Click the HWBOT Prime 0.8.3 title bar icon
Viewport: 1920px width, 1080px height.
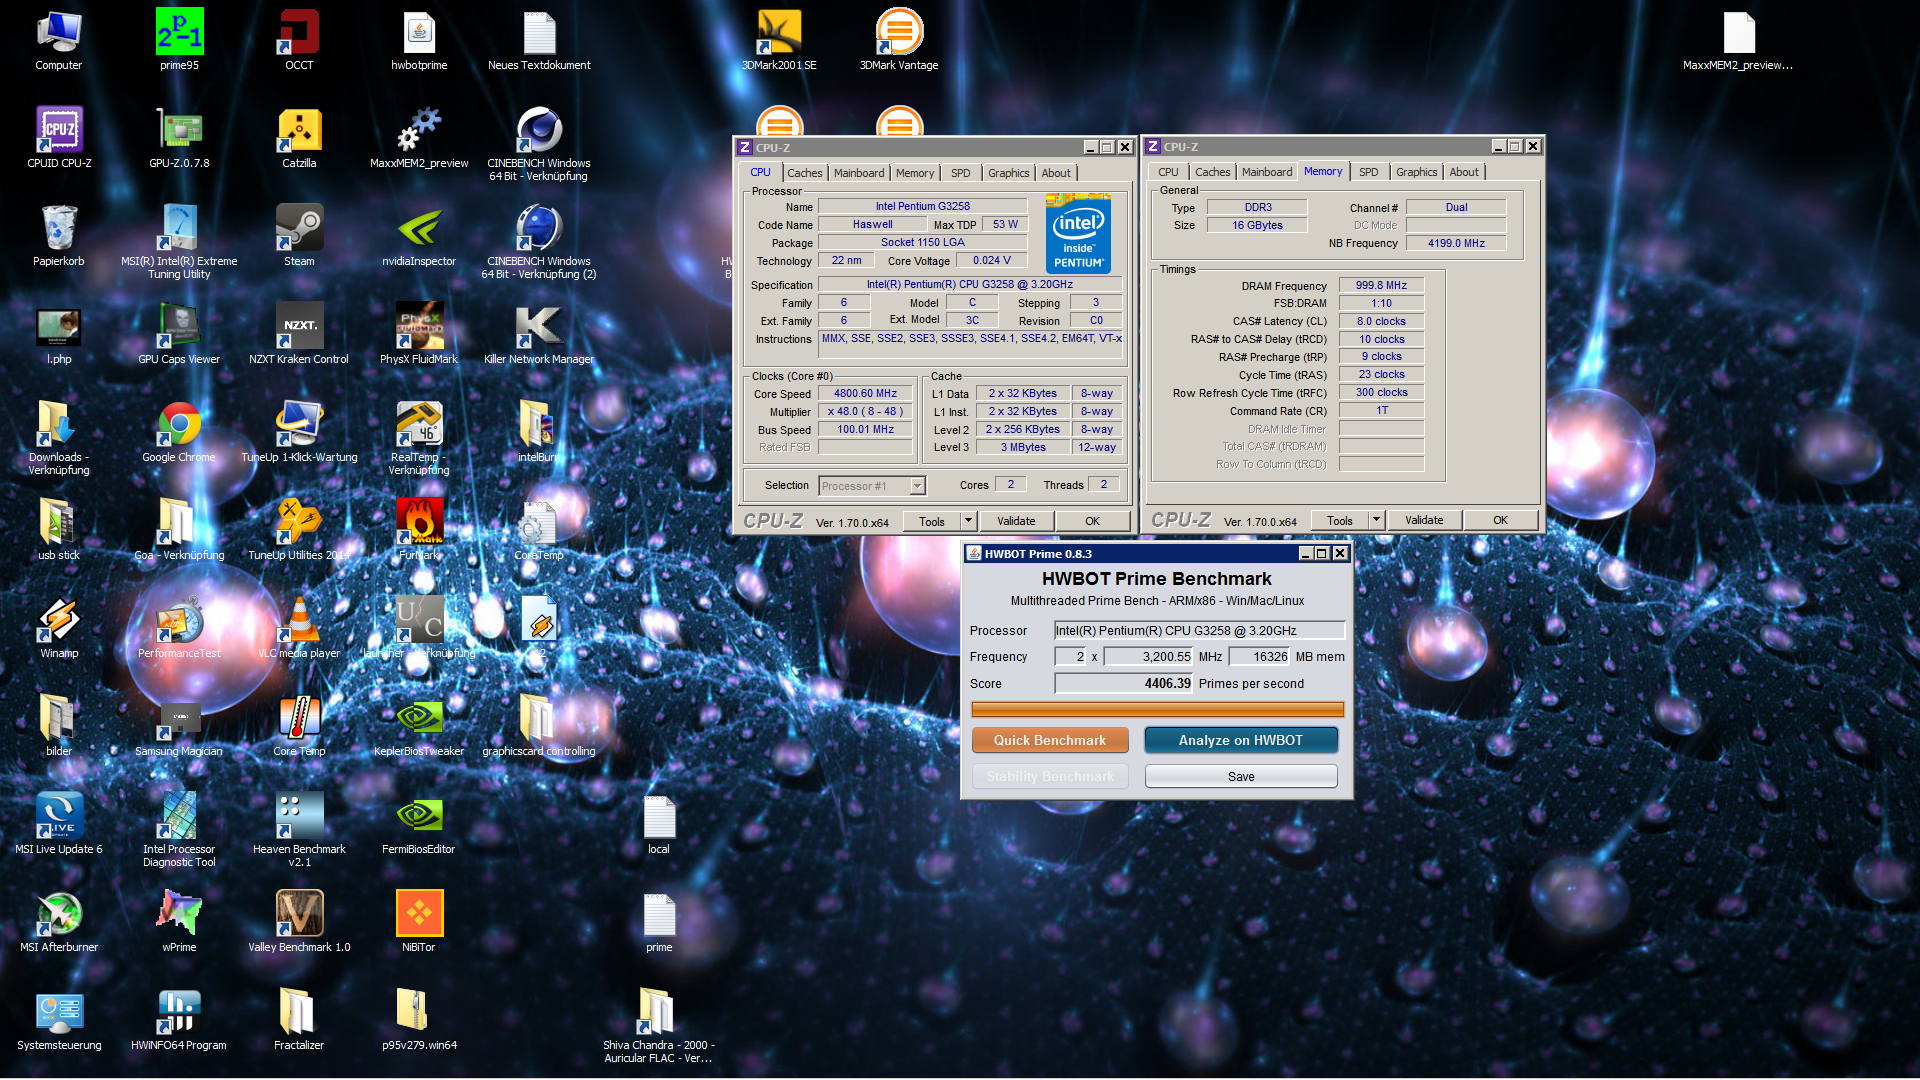click(x=974, y=553)
